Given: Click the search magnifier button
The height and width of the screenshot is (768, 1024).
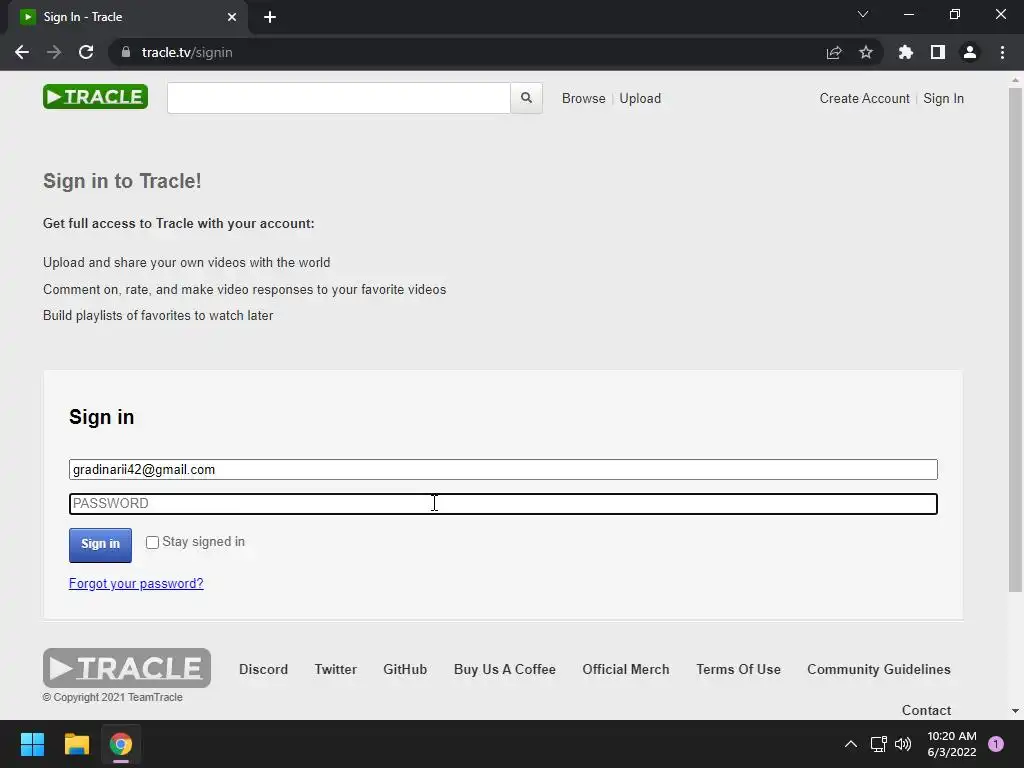Looking at the screenshot, I should (x=526, y=98).
